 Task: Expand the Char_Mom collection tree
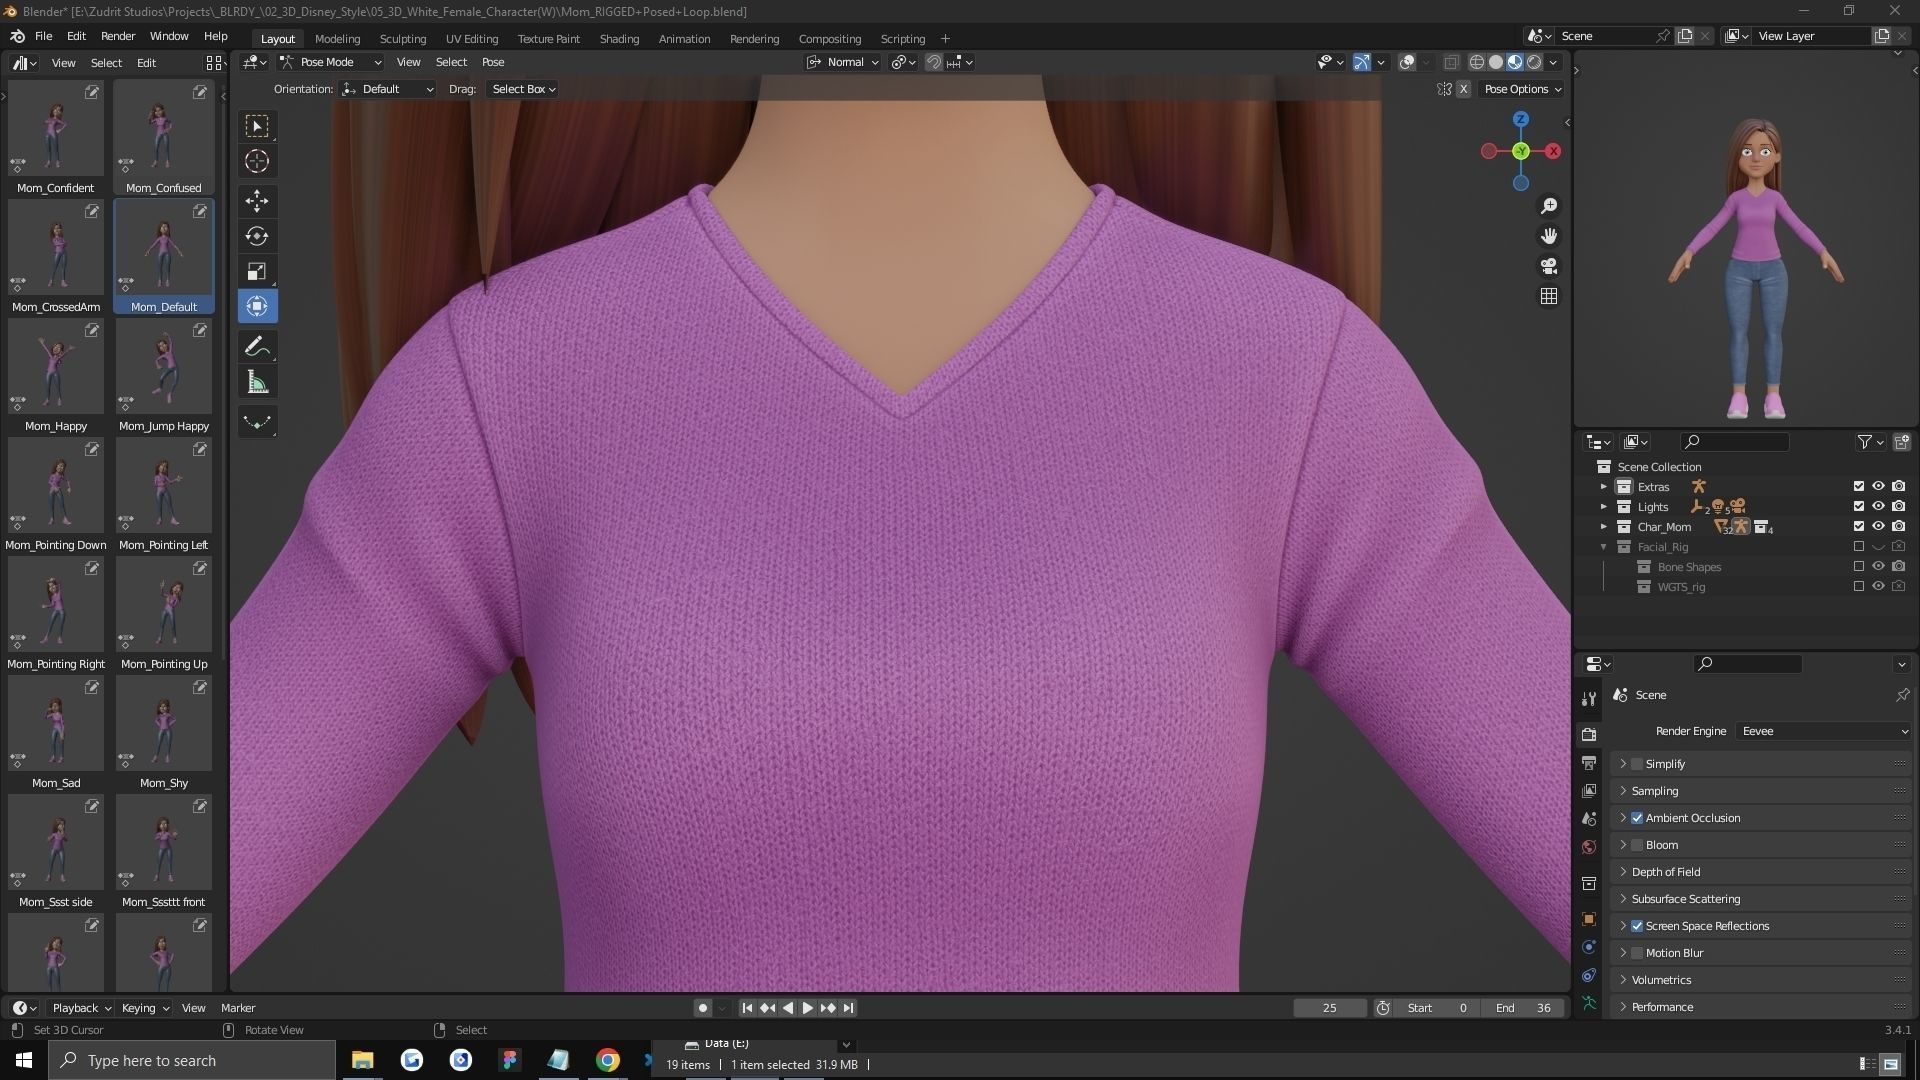pos(1604,527)
